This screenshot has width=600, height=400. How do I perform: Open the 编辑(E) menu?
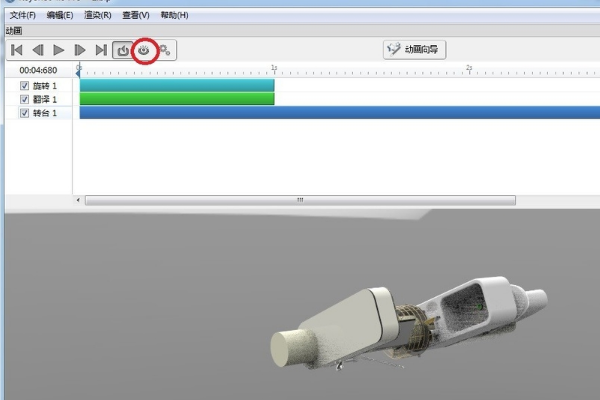pos(56,16)
